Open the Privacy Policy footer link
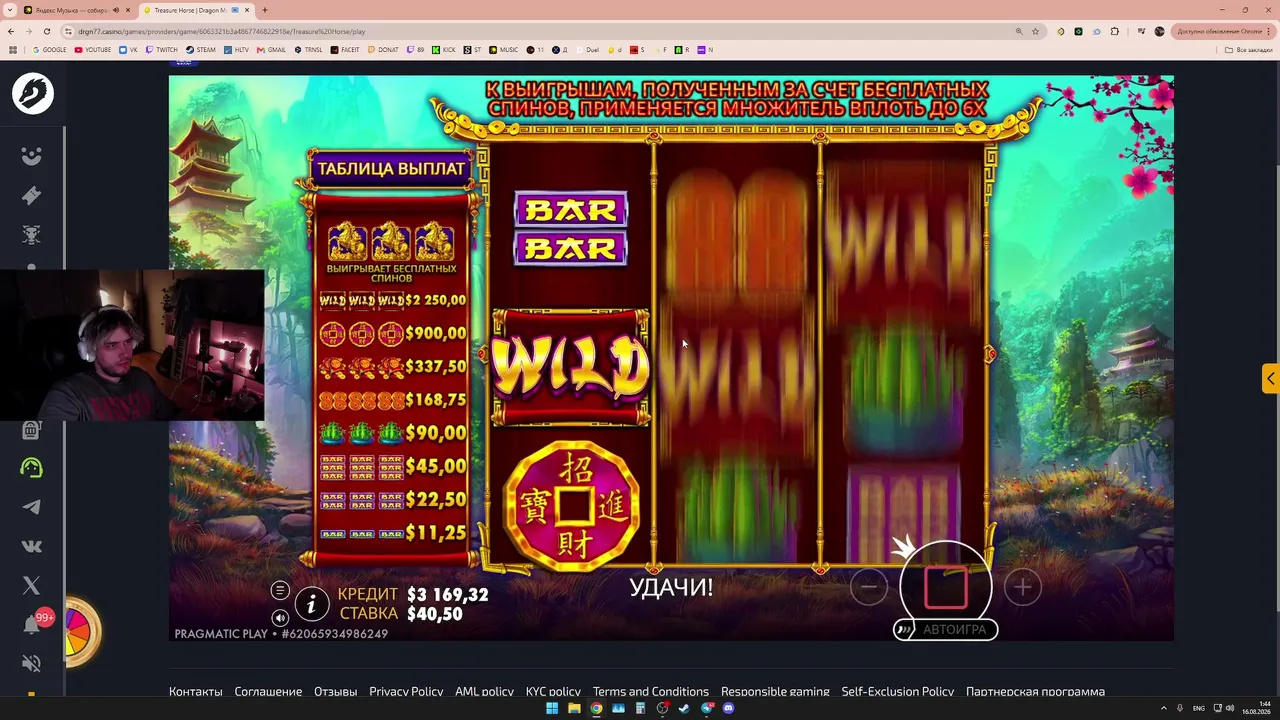The image size is (1280, 720). point(406,691)
